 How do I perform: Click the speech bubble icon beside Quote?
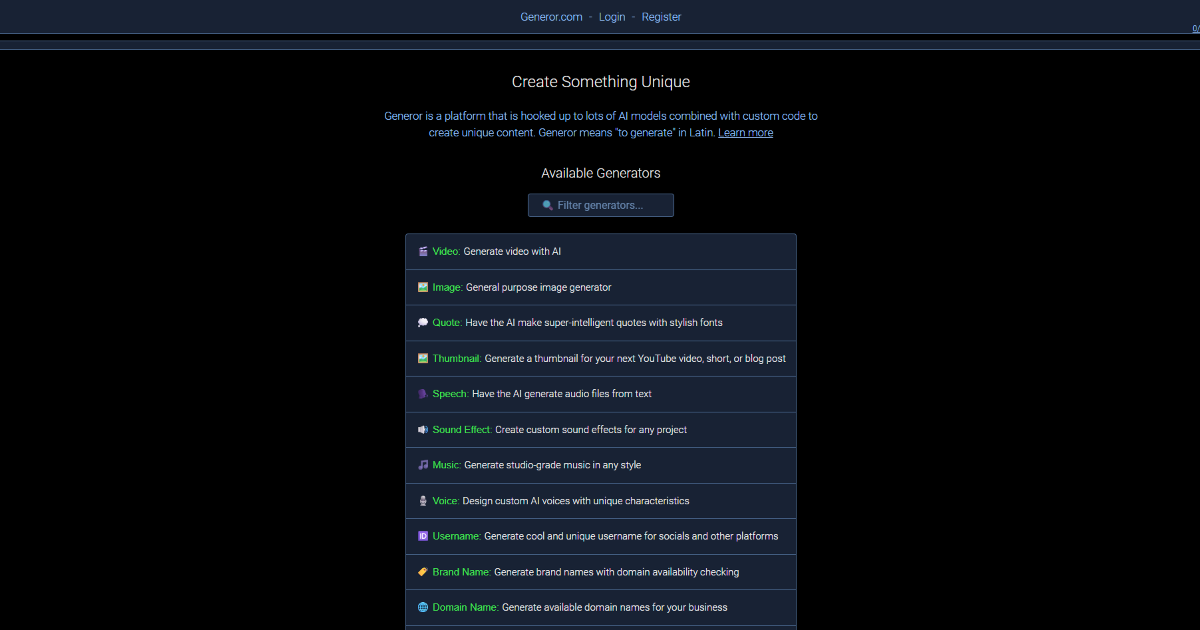[x=422, y=322]
